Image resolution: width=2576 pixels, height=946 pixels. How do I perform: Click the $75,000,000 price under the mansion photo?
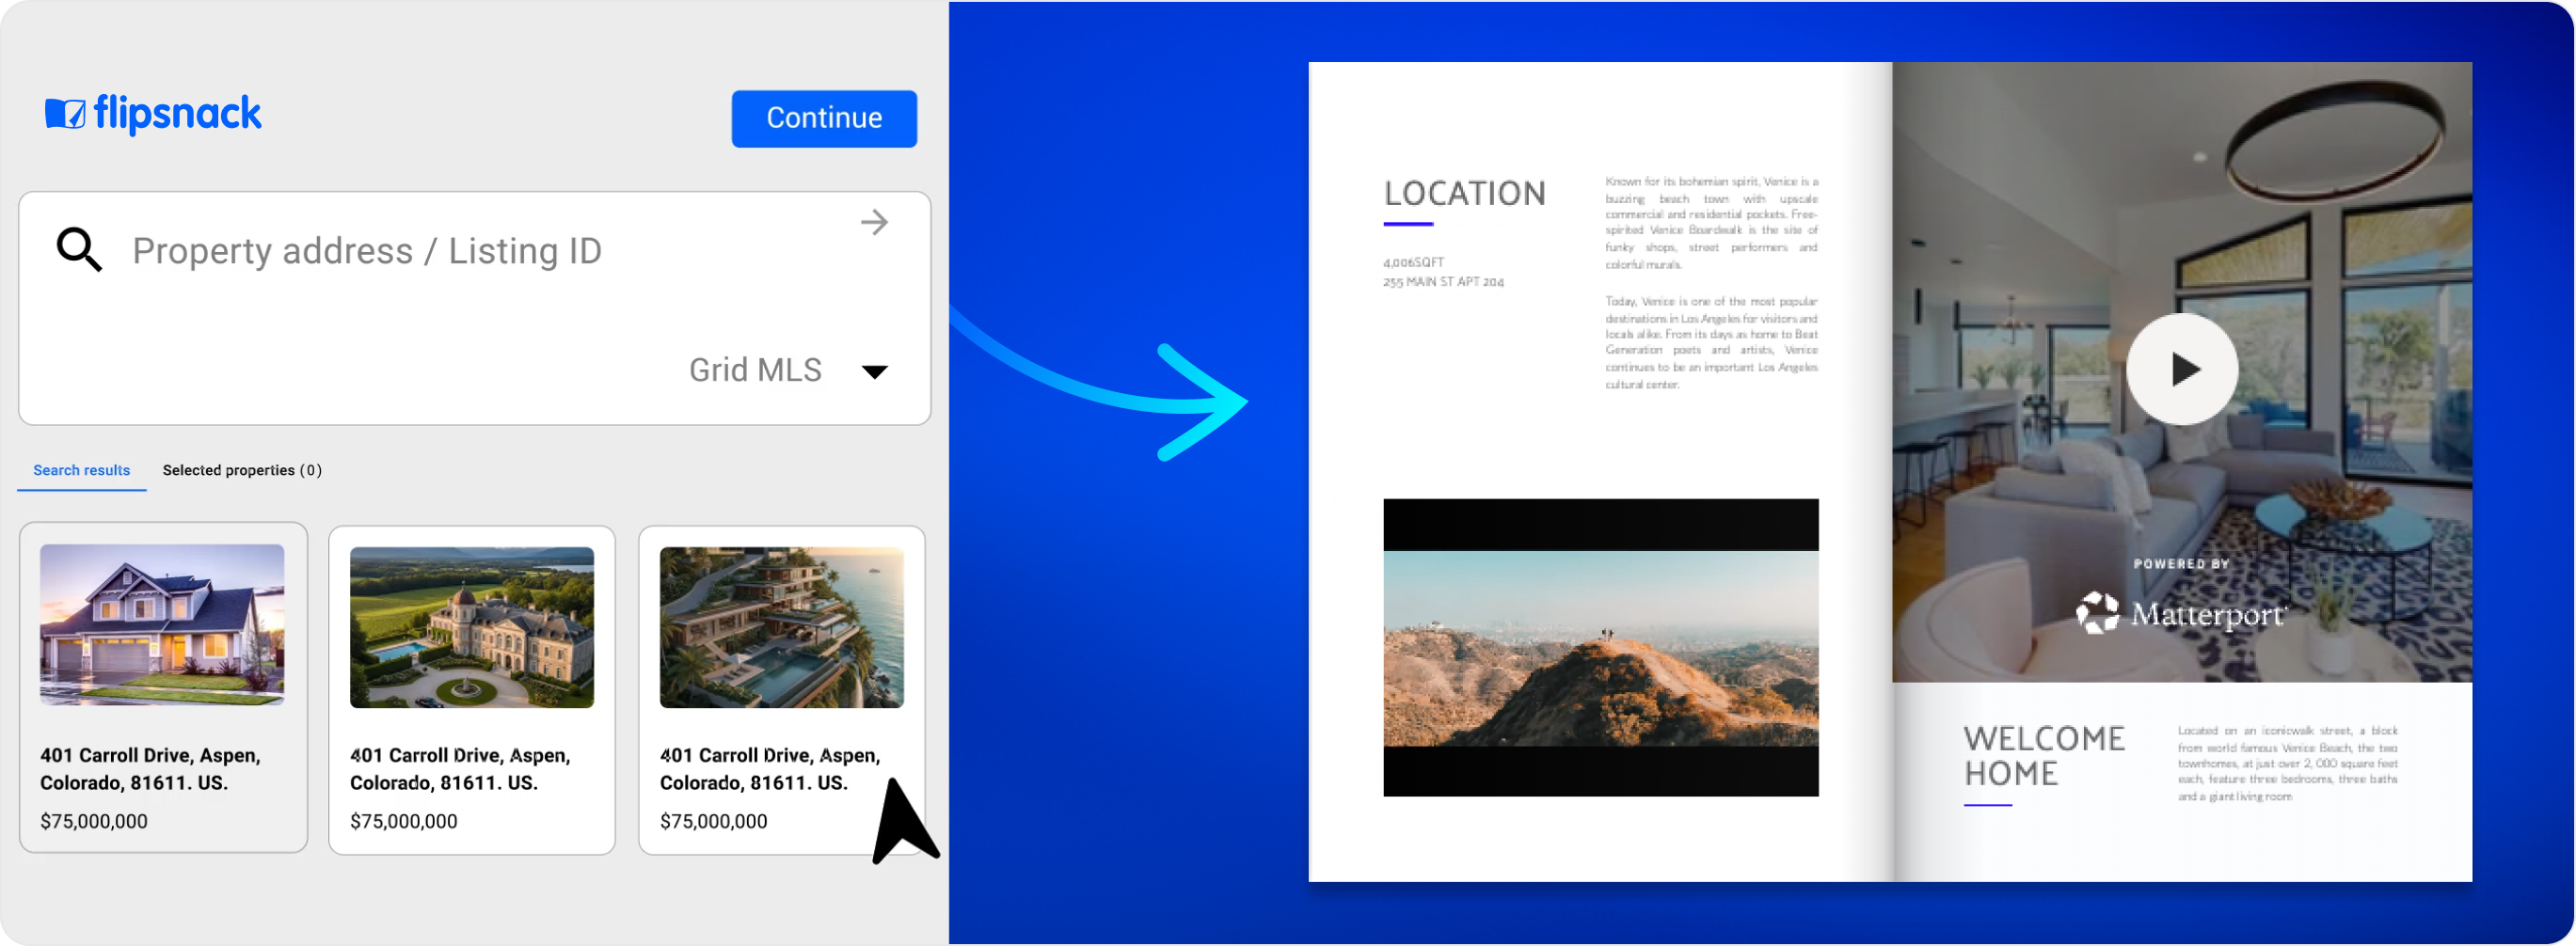(403, 821)
